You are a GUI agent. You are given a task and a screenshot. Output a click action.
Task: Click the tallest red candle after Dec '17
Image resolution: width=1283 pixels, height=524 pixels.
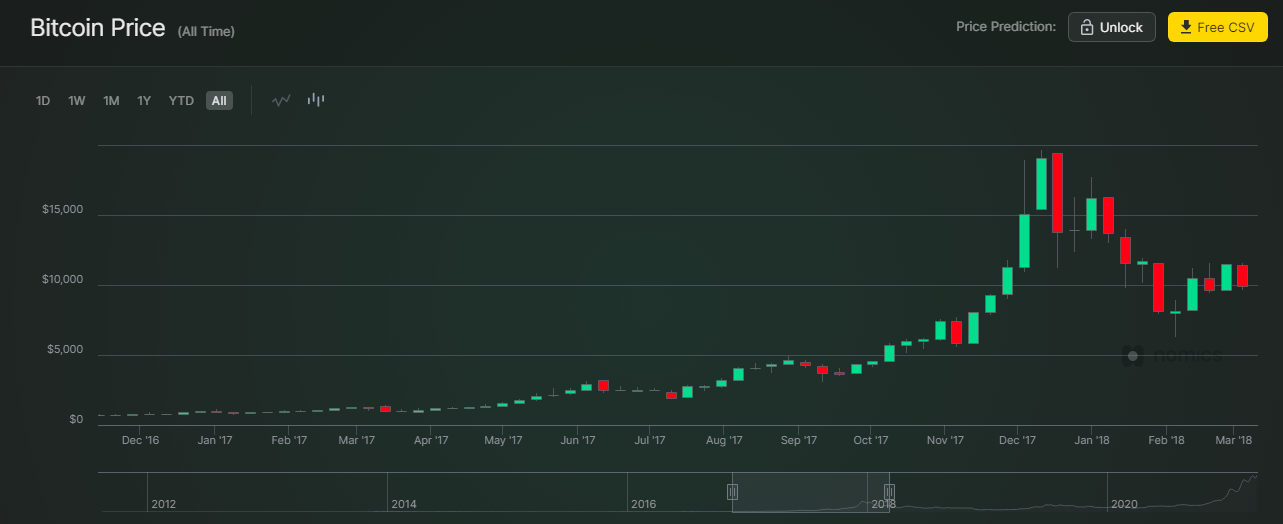pyautogui.click(x=1057, y=193)
